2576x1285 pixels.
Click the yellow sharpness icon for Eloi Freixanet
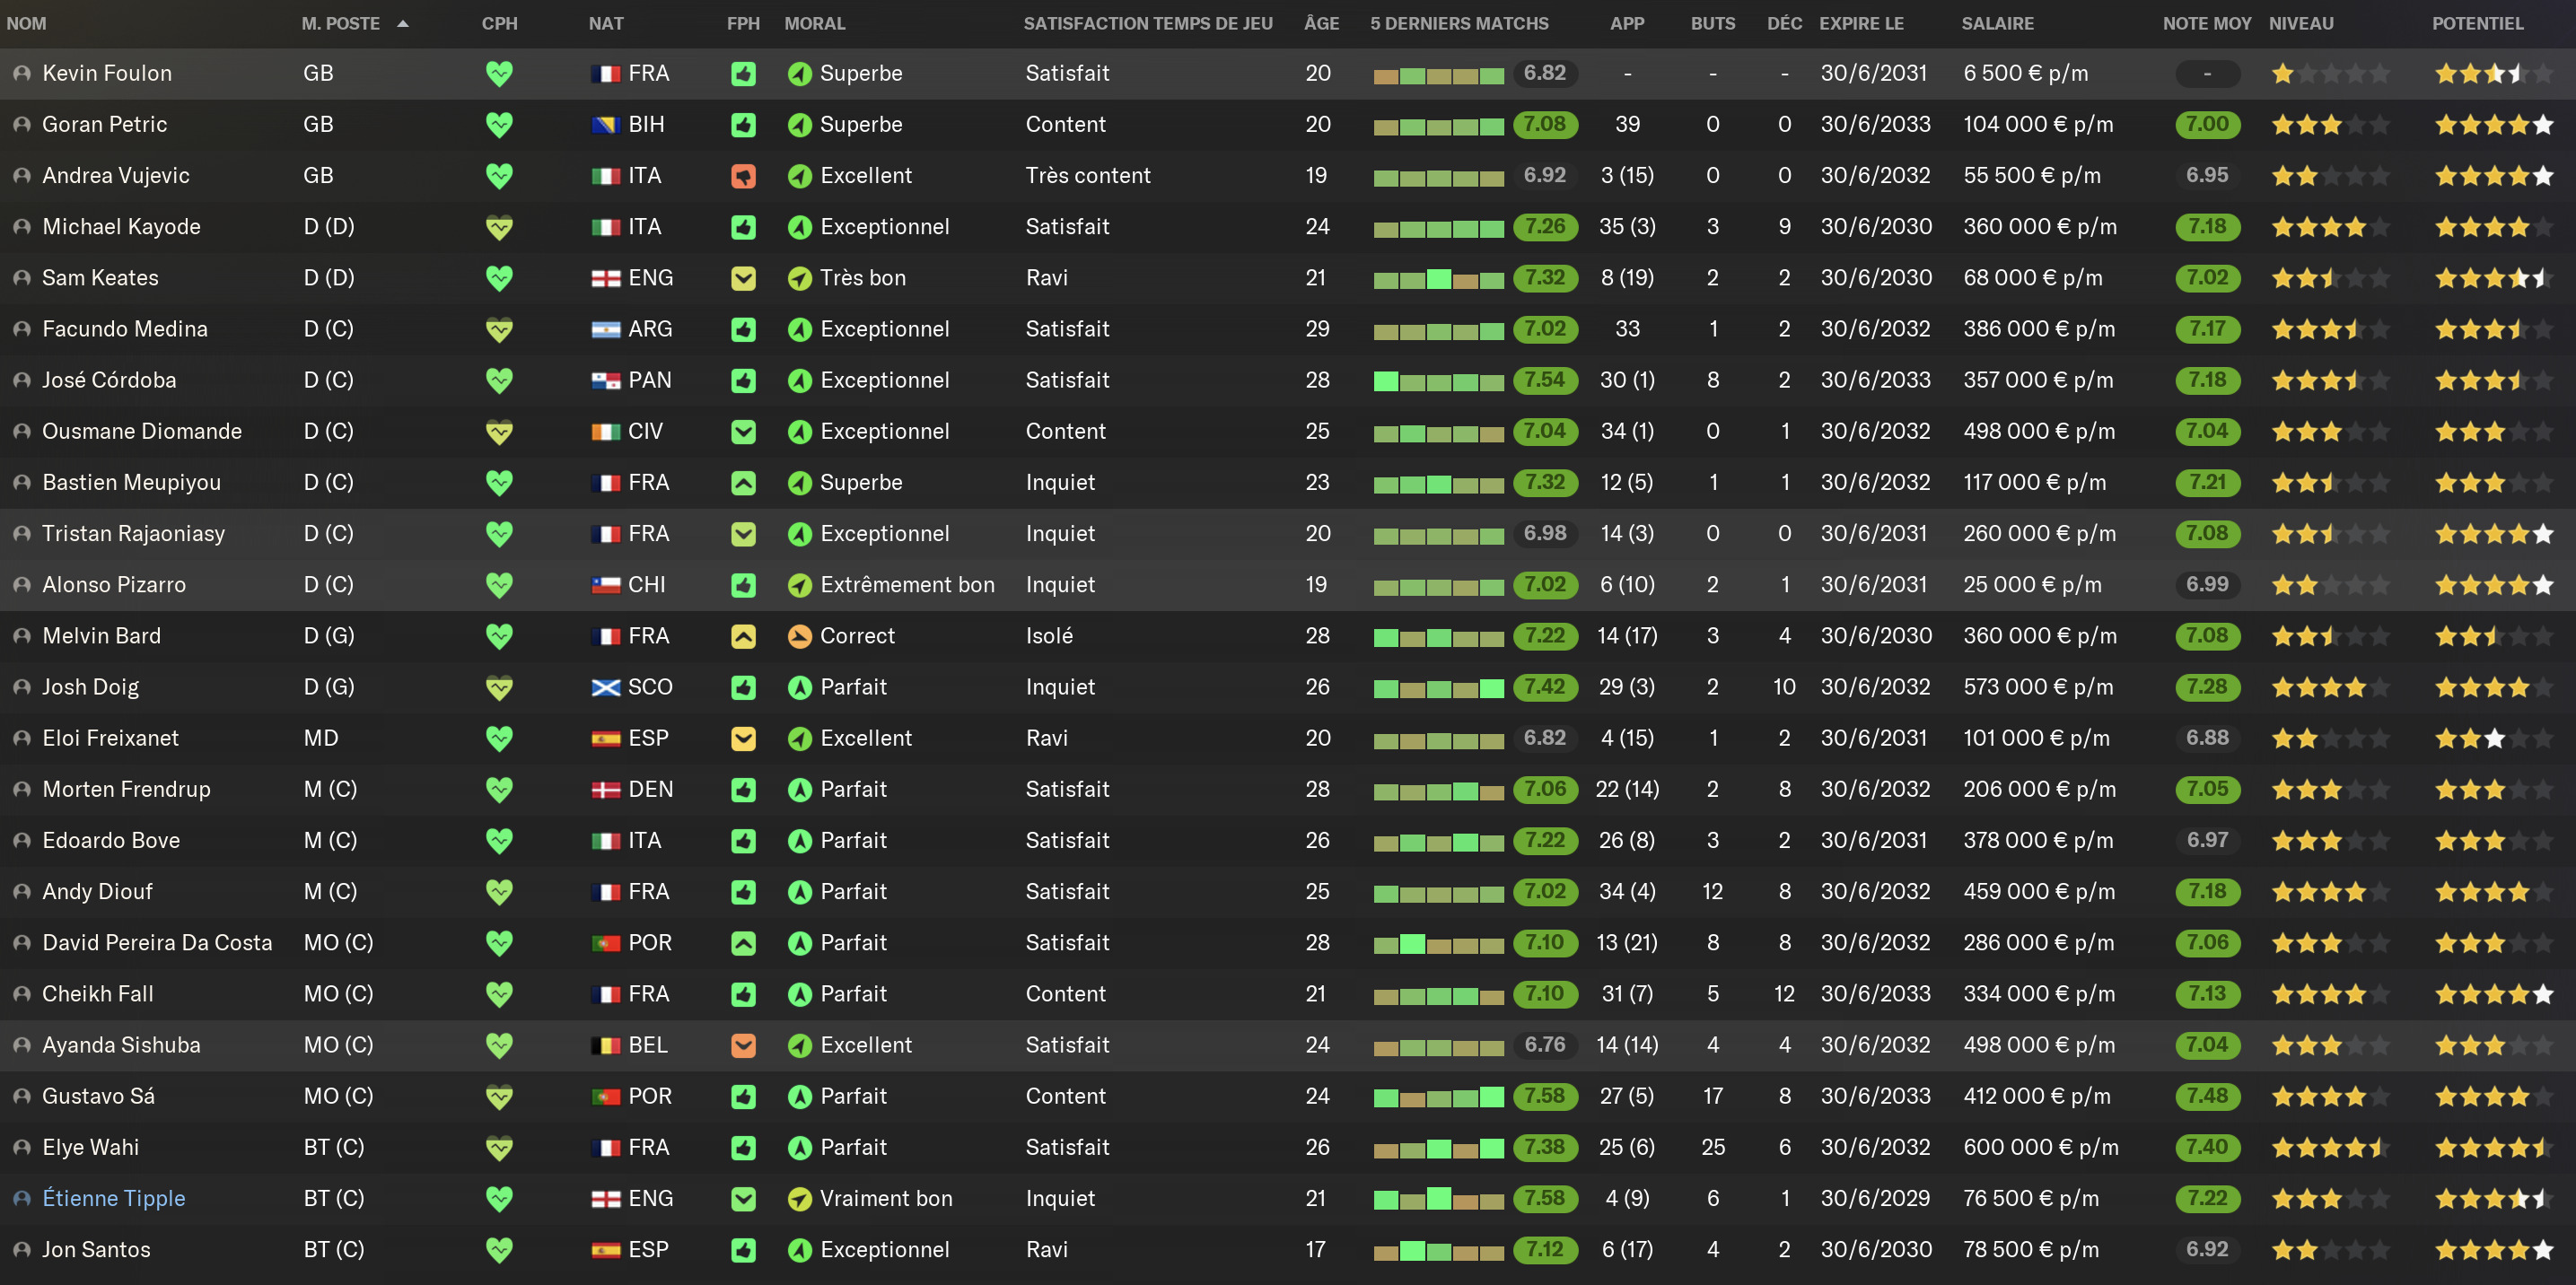point(743,738)
